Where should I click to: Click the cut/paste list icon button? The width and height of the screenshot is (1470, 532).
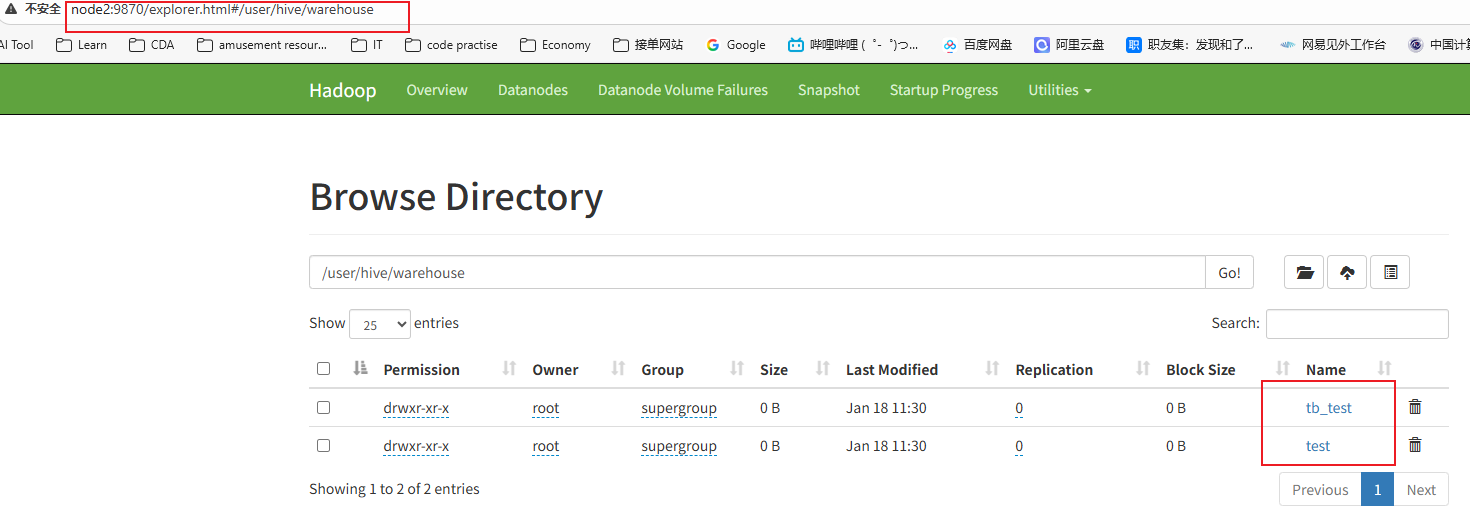[x=1390, y=273]
